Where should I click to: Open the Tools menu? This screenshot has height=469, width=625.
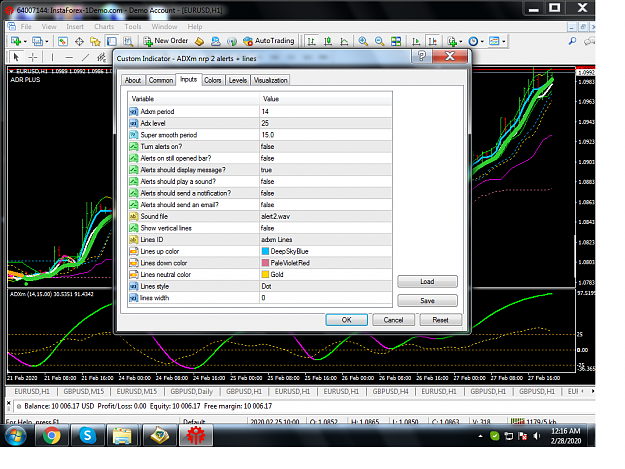133,27
